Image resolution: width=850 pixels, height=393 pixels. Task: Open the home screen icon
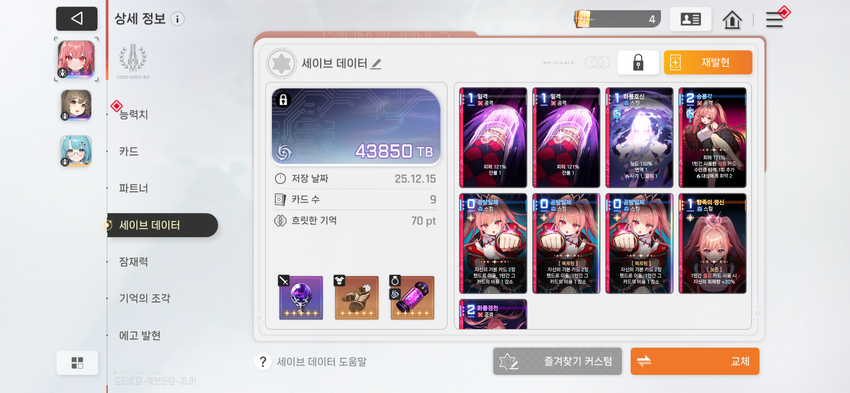point(732,20)
